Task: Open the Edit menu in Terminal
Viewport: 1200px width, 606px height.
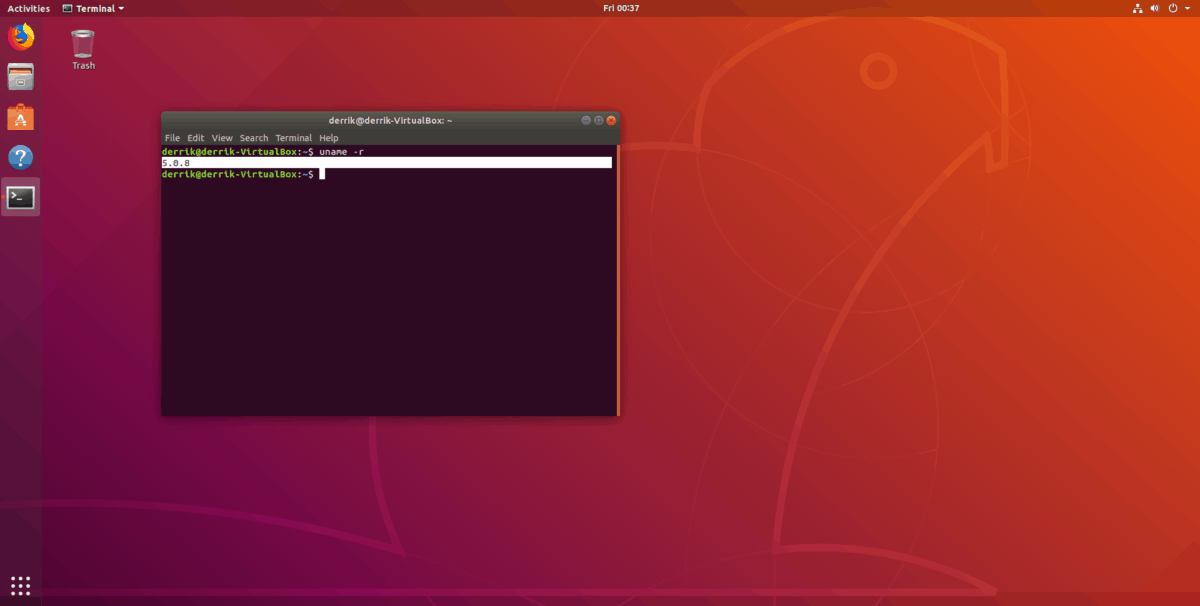Action: (x=195, y=137)
